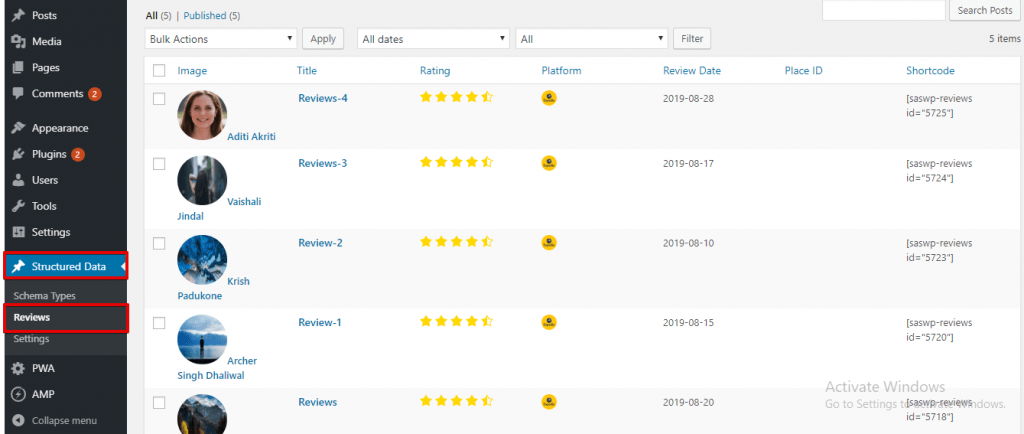This screenshot has height=434, width=1024.
Task: Open Schema Types submenu item
Action: pyautogui.click(x=44, y=296)
